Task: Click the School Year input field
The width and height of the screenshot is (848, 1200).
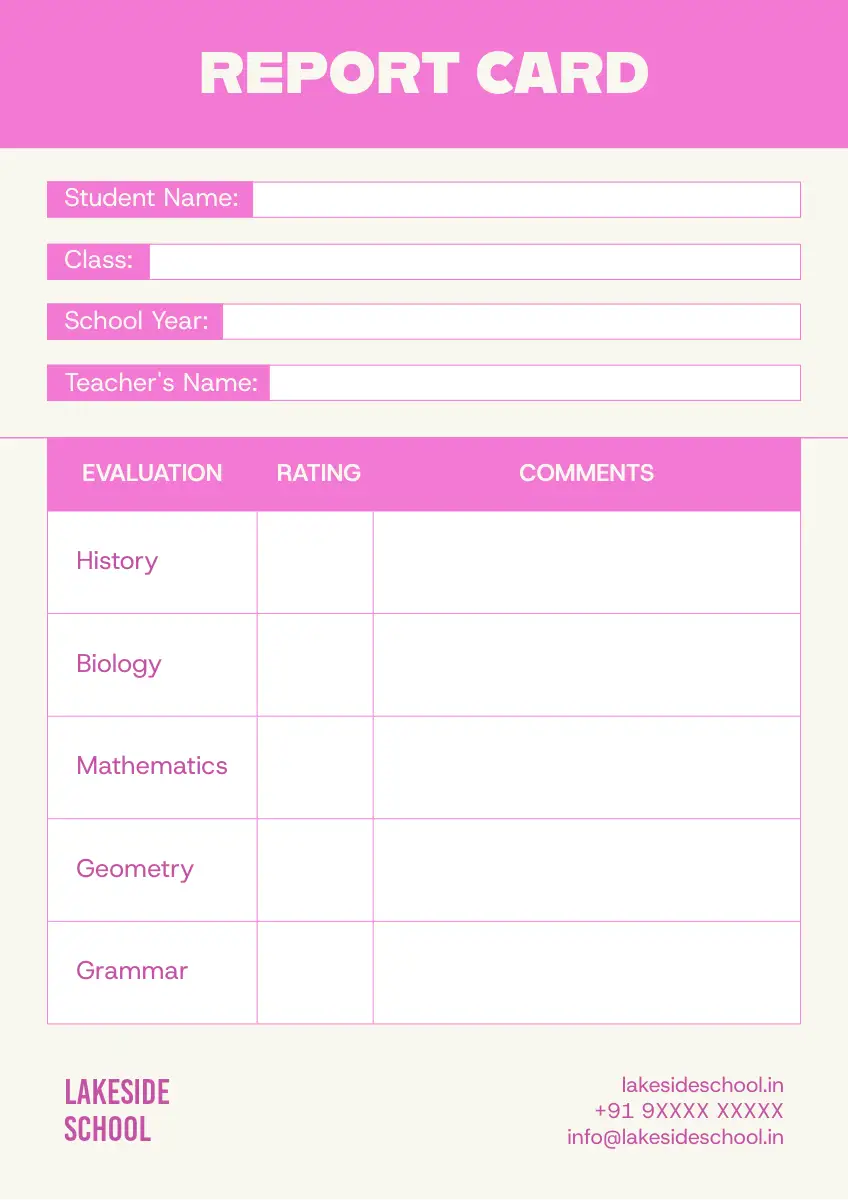Action: click(512, 321)
